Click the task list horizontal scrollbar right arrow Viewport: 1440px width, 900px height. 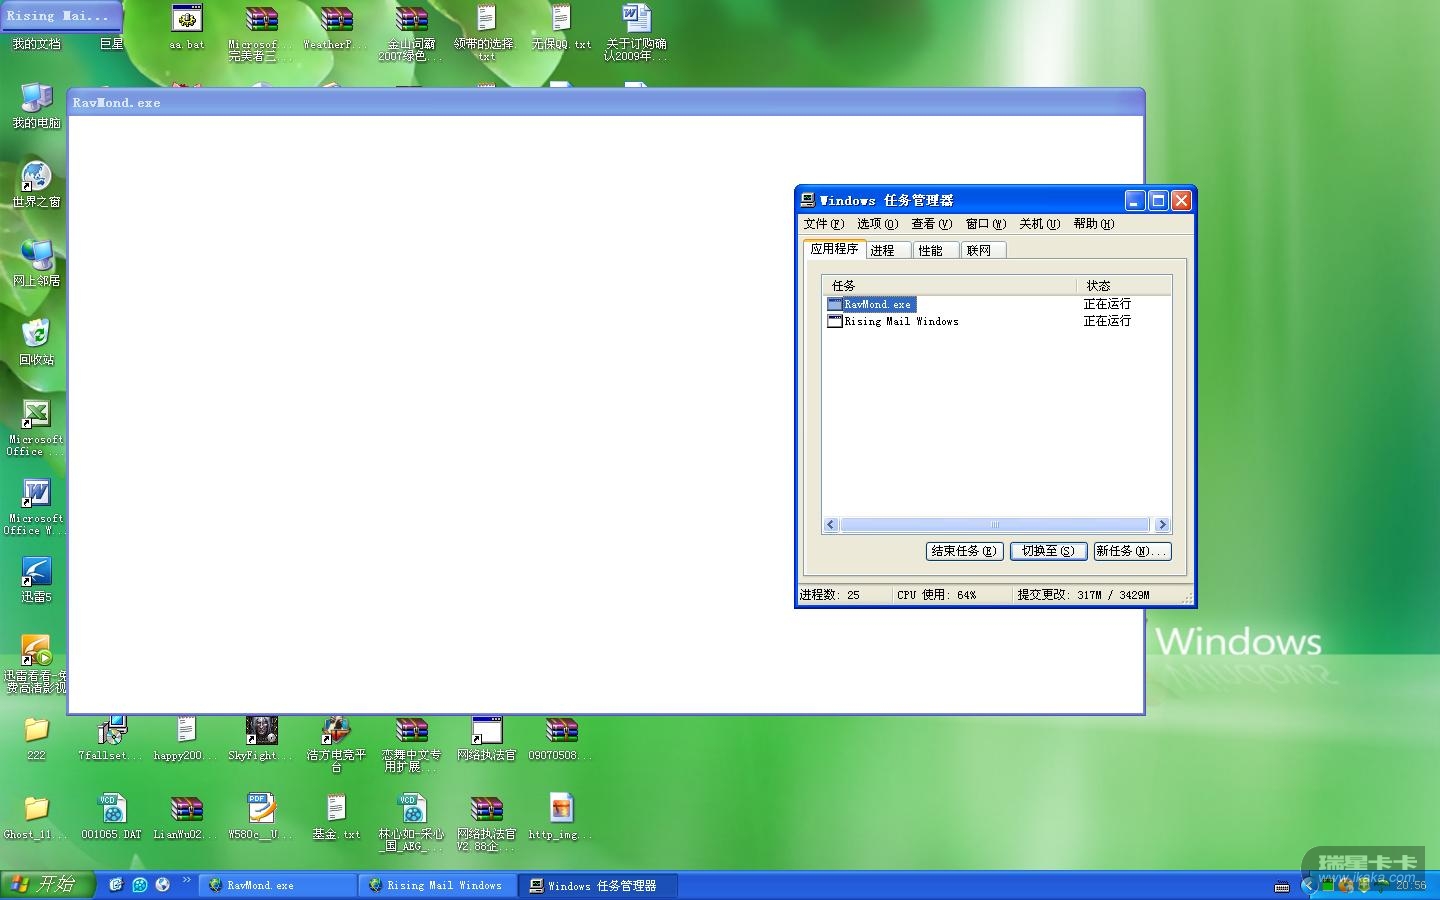1162,525
